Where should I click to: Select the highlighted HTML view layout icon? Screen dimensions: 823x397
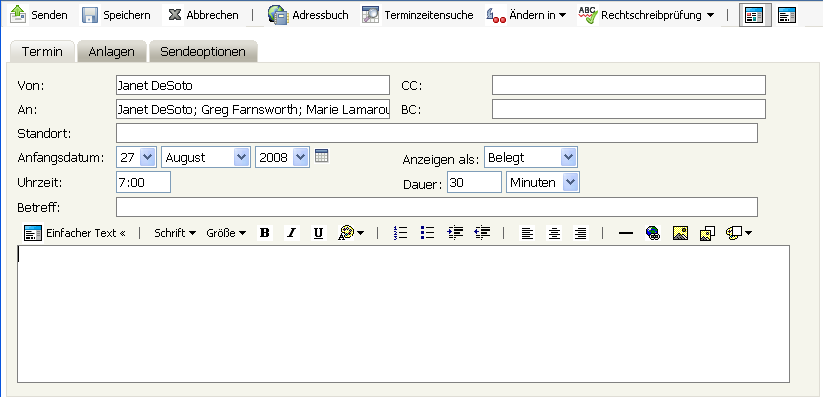click(754, 15)
